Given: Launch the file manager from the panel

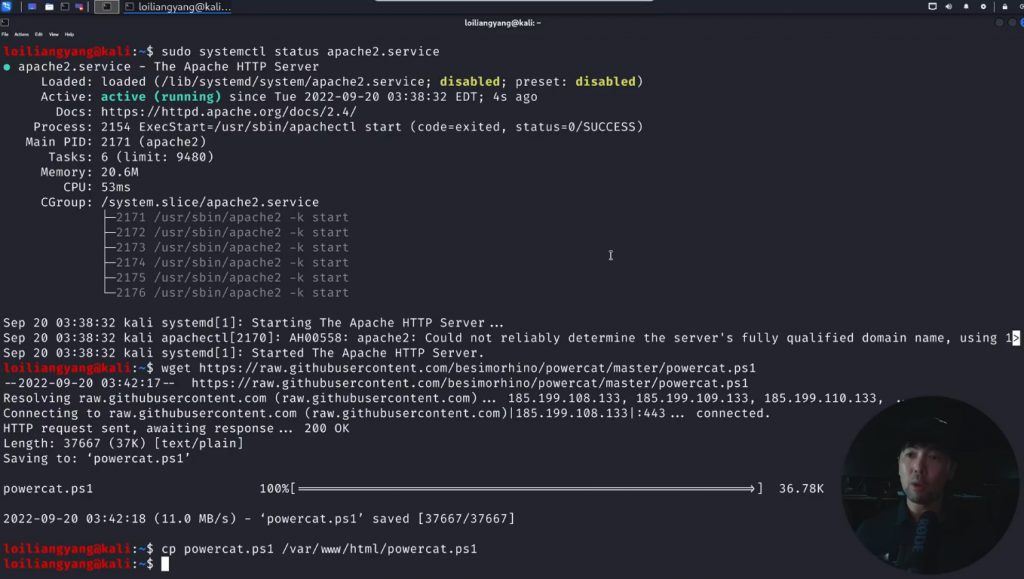Looking at the screenshot, I should pos(49,7).
